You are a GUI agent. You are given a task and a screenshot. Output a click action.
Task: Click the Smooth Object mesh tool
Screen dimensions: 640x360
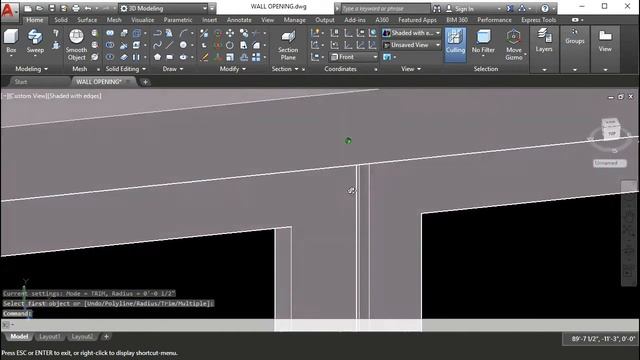(76, 45)
